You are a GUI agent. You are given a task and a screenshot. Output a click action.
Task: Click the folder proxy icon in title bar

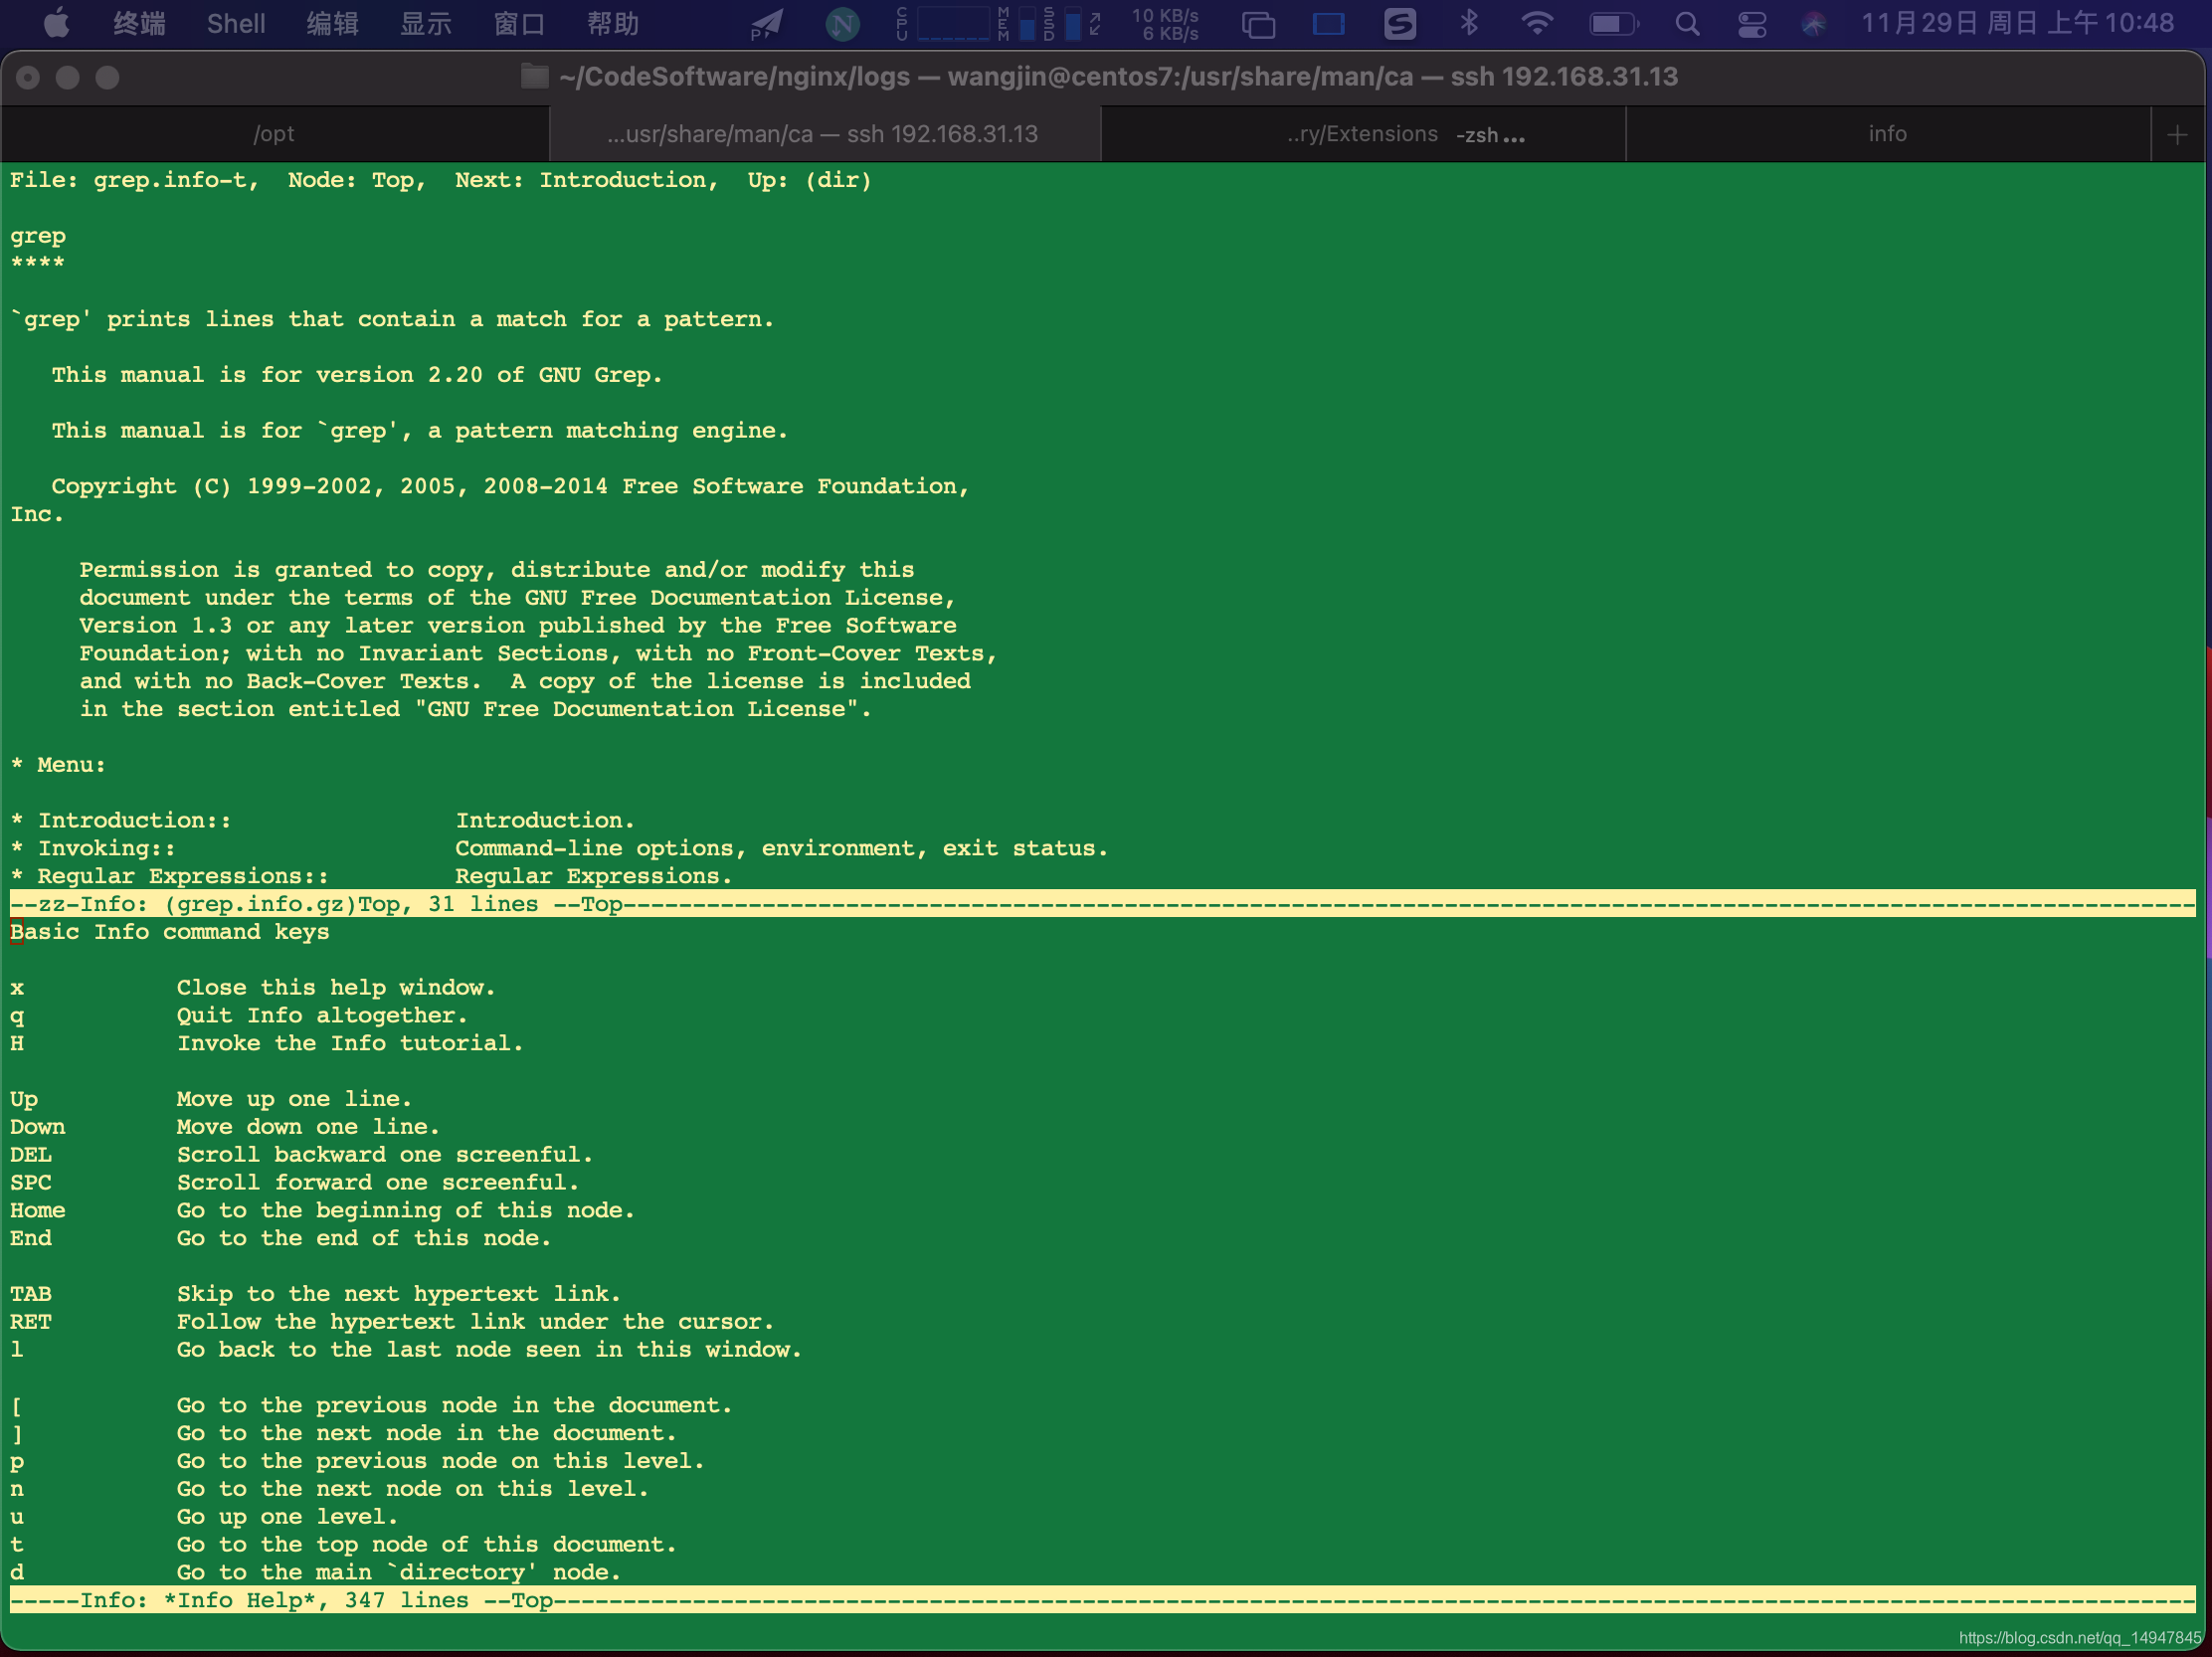[x=534, y=77]
